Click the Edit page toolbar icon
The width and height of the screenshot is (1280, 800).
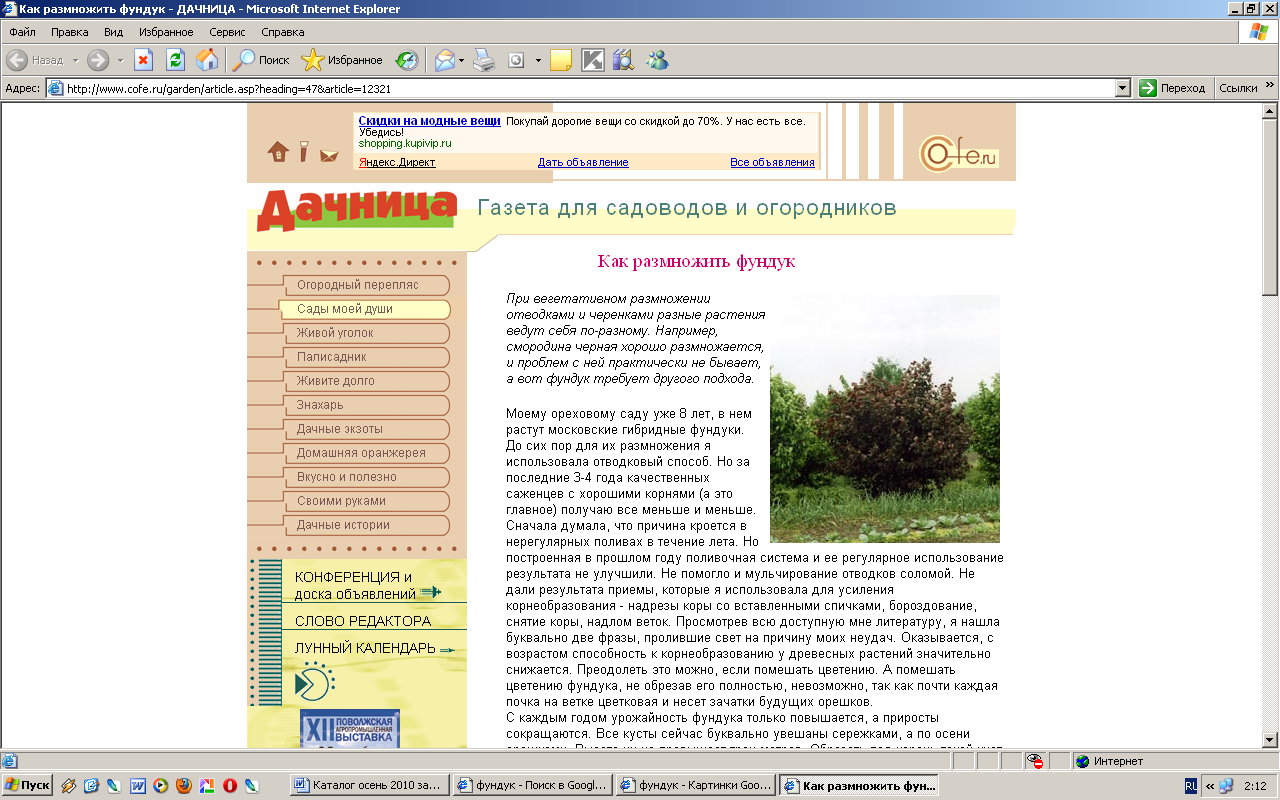pyautogui.click(x=516, y=60)
